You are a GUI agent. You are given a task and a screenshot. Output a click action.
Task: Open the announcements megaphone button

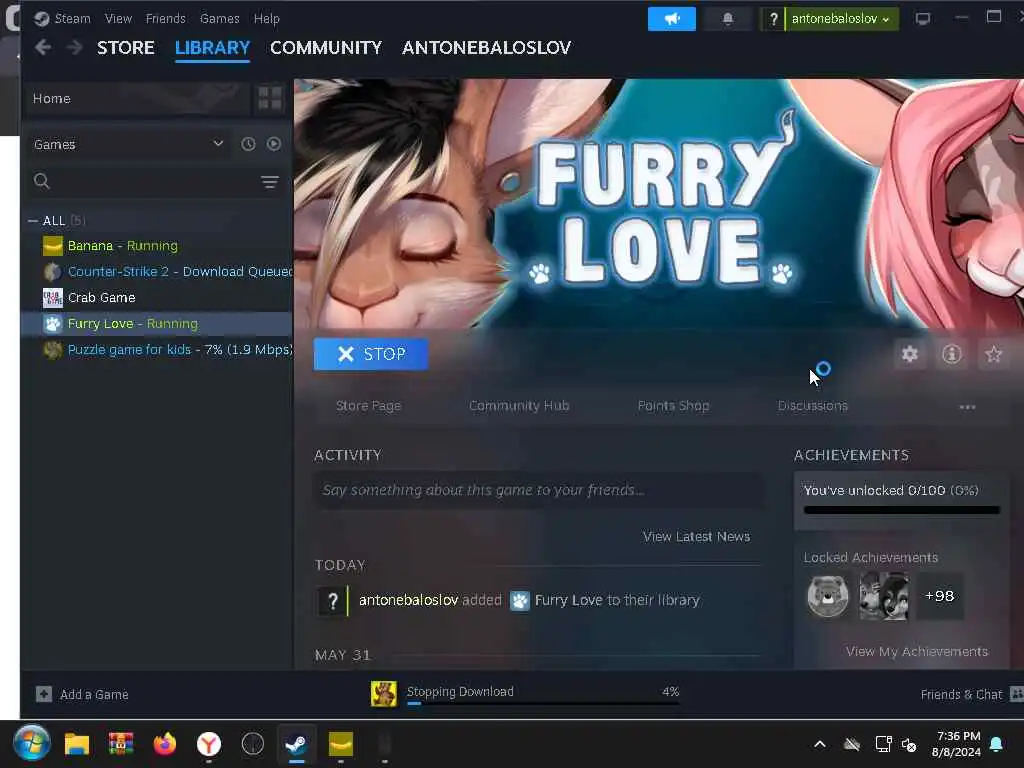click(x=671, y=19)
